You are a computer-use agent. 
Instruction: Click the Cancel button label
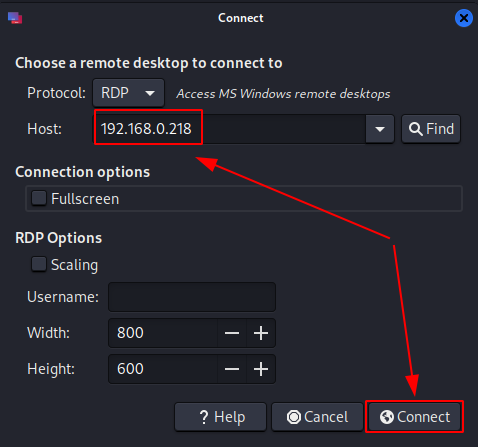[x=326, y=417]
